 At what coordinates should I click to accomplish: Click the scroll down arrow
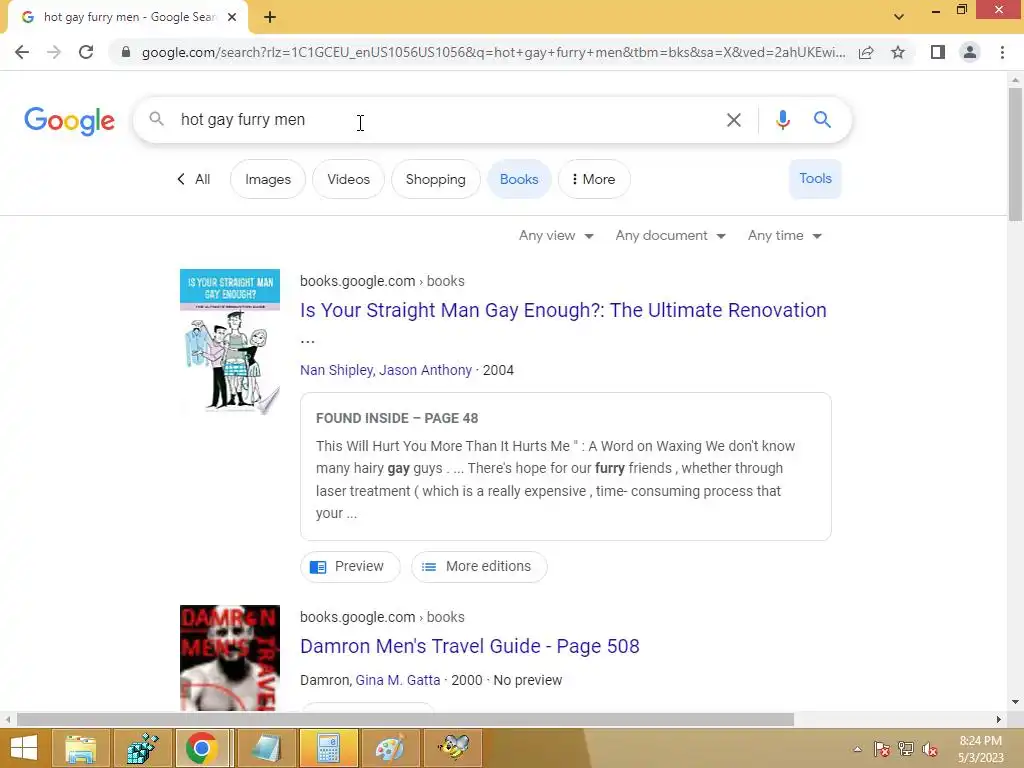click(x=1015, y=702)
